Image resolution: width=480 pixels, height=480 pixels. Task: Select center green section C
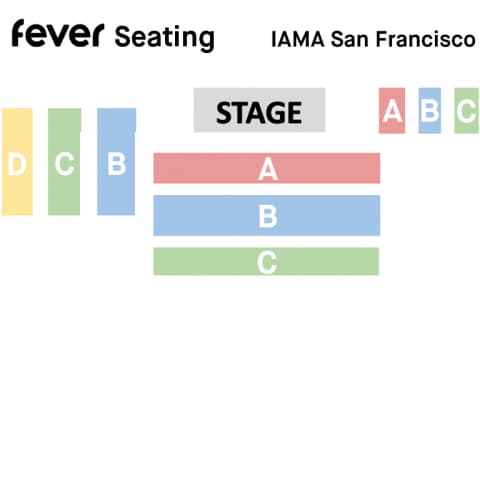[x=266, y=261]
